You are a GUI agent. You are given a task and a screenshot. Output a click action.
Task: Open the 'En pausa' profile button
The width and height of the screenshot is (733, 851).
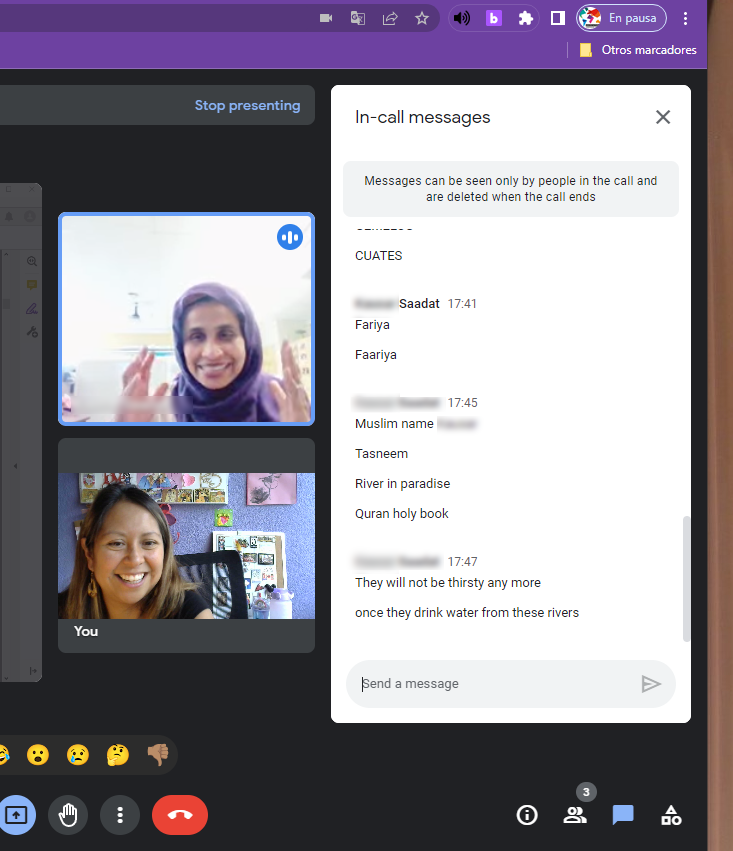[x=621, y=18]
